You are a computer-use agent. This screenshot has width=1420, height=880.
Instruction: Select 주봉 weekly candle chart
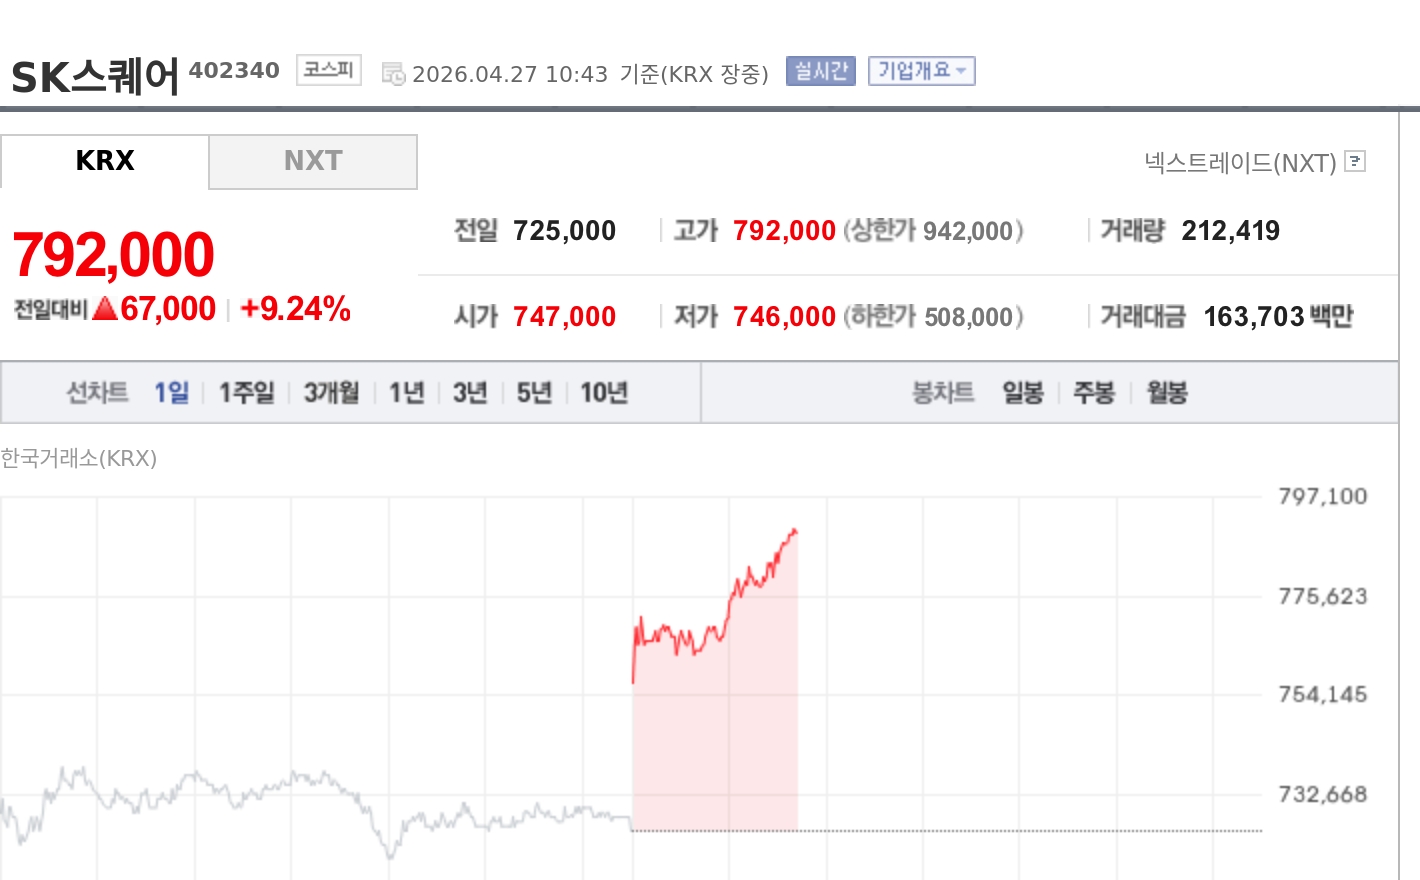pos(1094,392)
